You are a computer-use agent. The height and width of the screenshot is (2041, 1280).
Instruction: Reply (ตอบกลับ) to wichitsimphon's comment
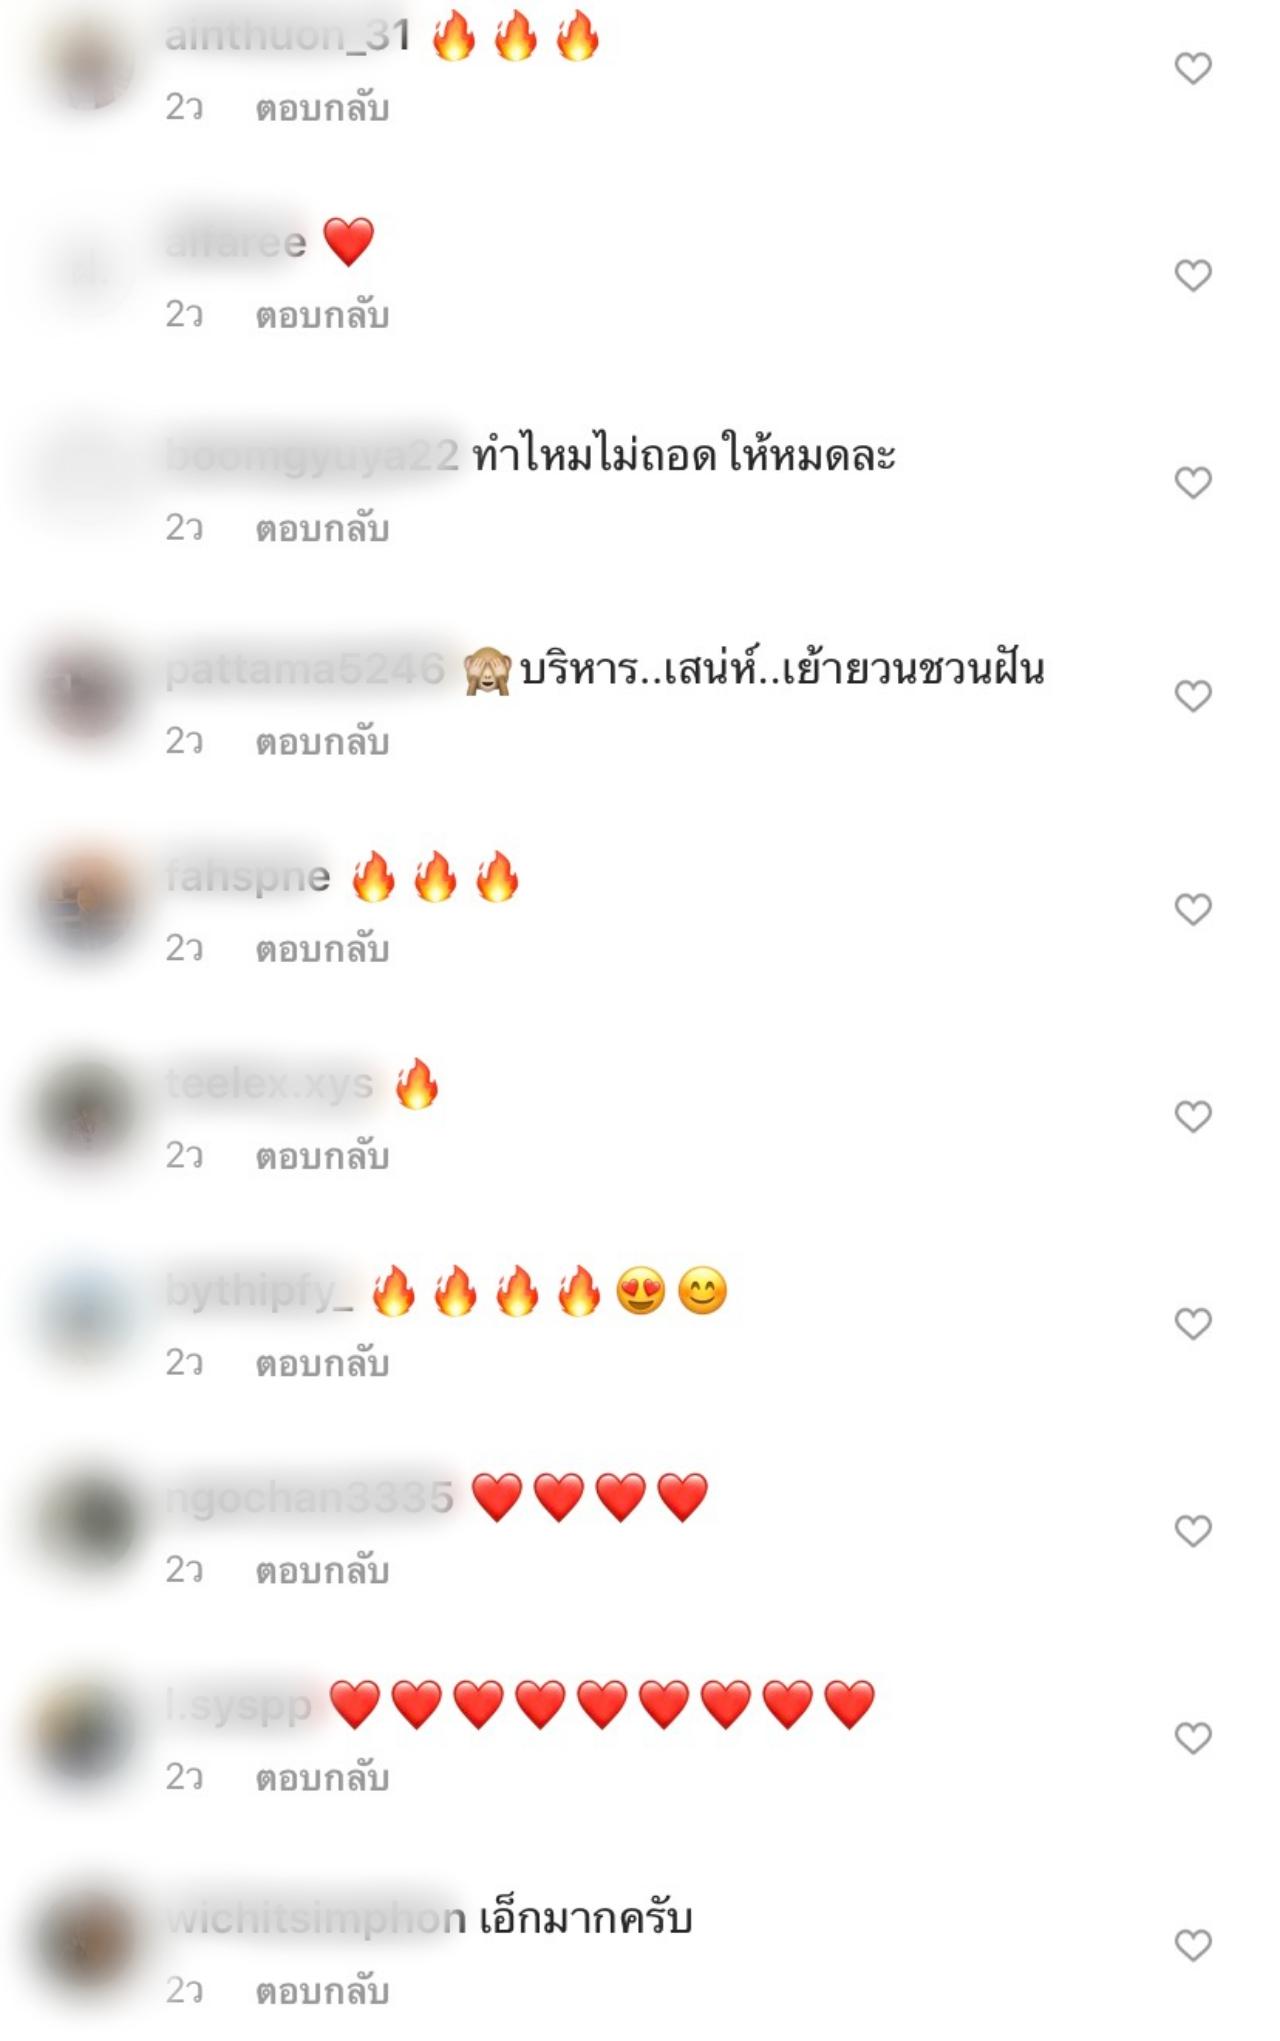pos(322,1991)
